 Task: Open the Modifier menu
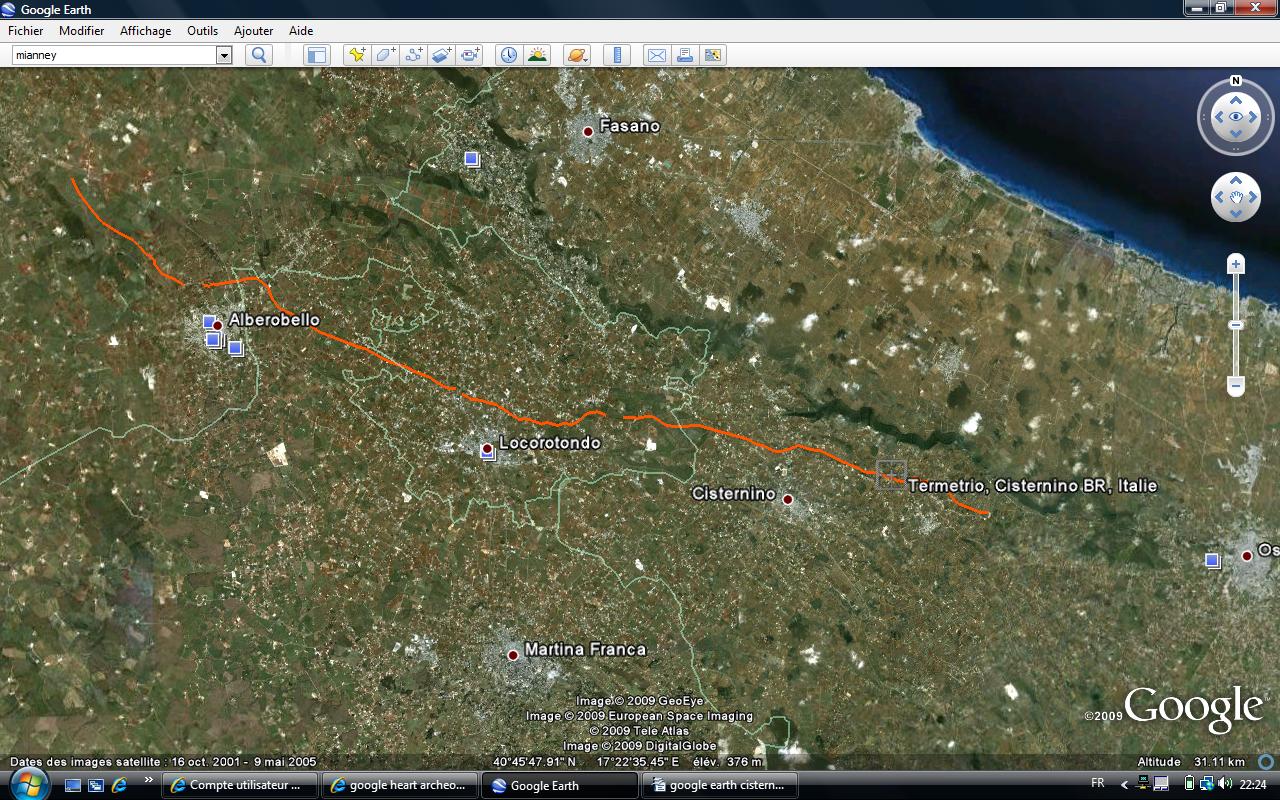point(82,31)
